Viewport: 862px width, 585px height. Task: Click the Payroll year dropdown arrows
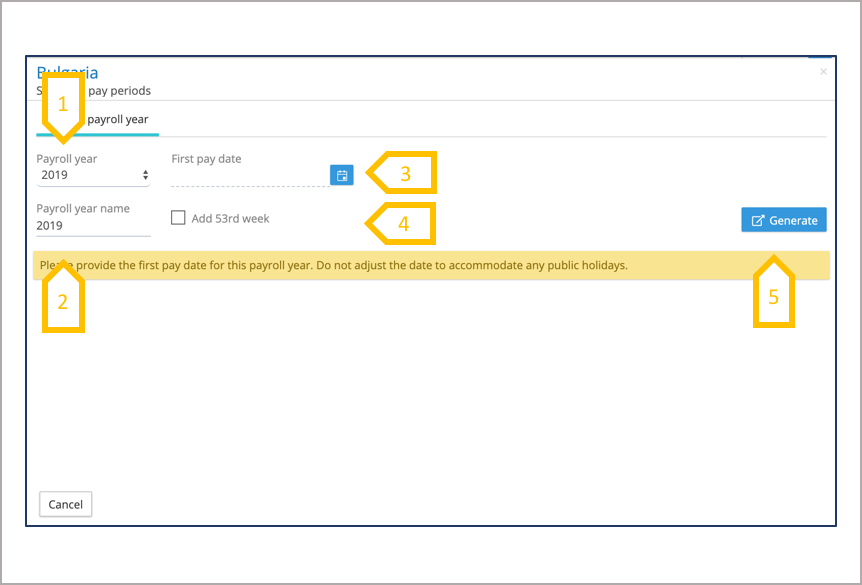tap(146, 175)
